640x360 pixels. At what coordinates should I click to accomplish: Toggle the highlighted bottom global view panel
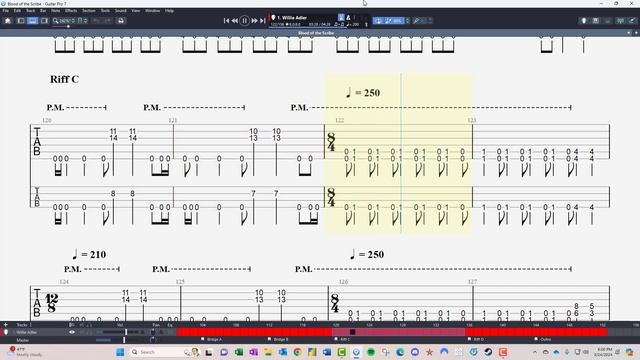33,20
